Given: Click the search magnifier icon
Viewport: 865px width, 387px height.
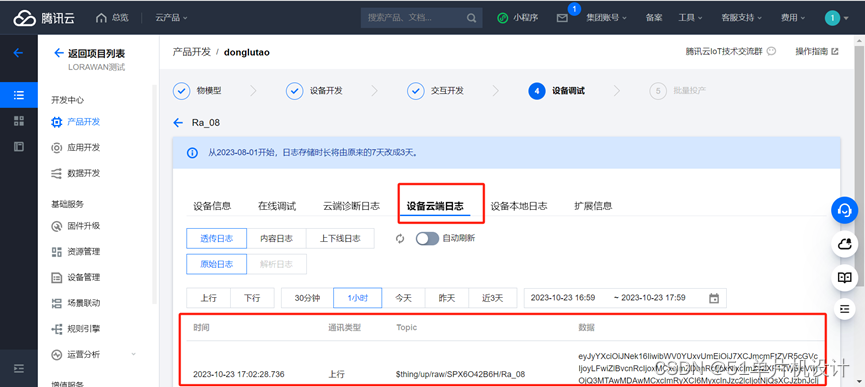Looking at the screenshot, I should coord(471,18).
